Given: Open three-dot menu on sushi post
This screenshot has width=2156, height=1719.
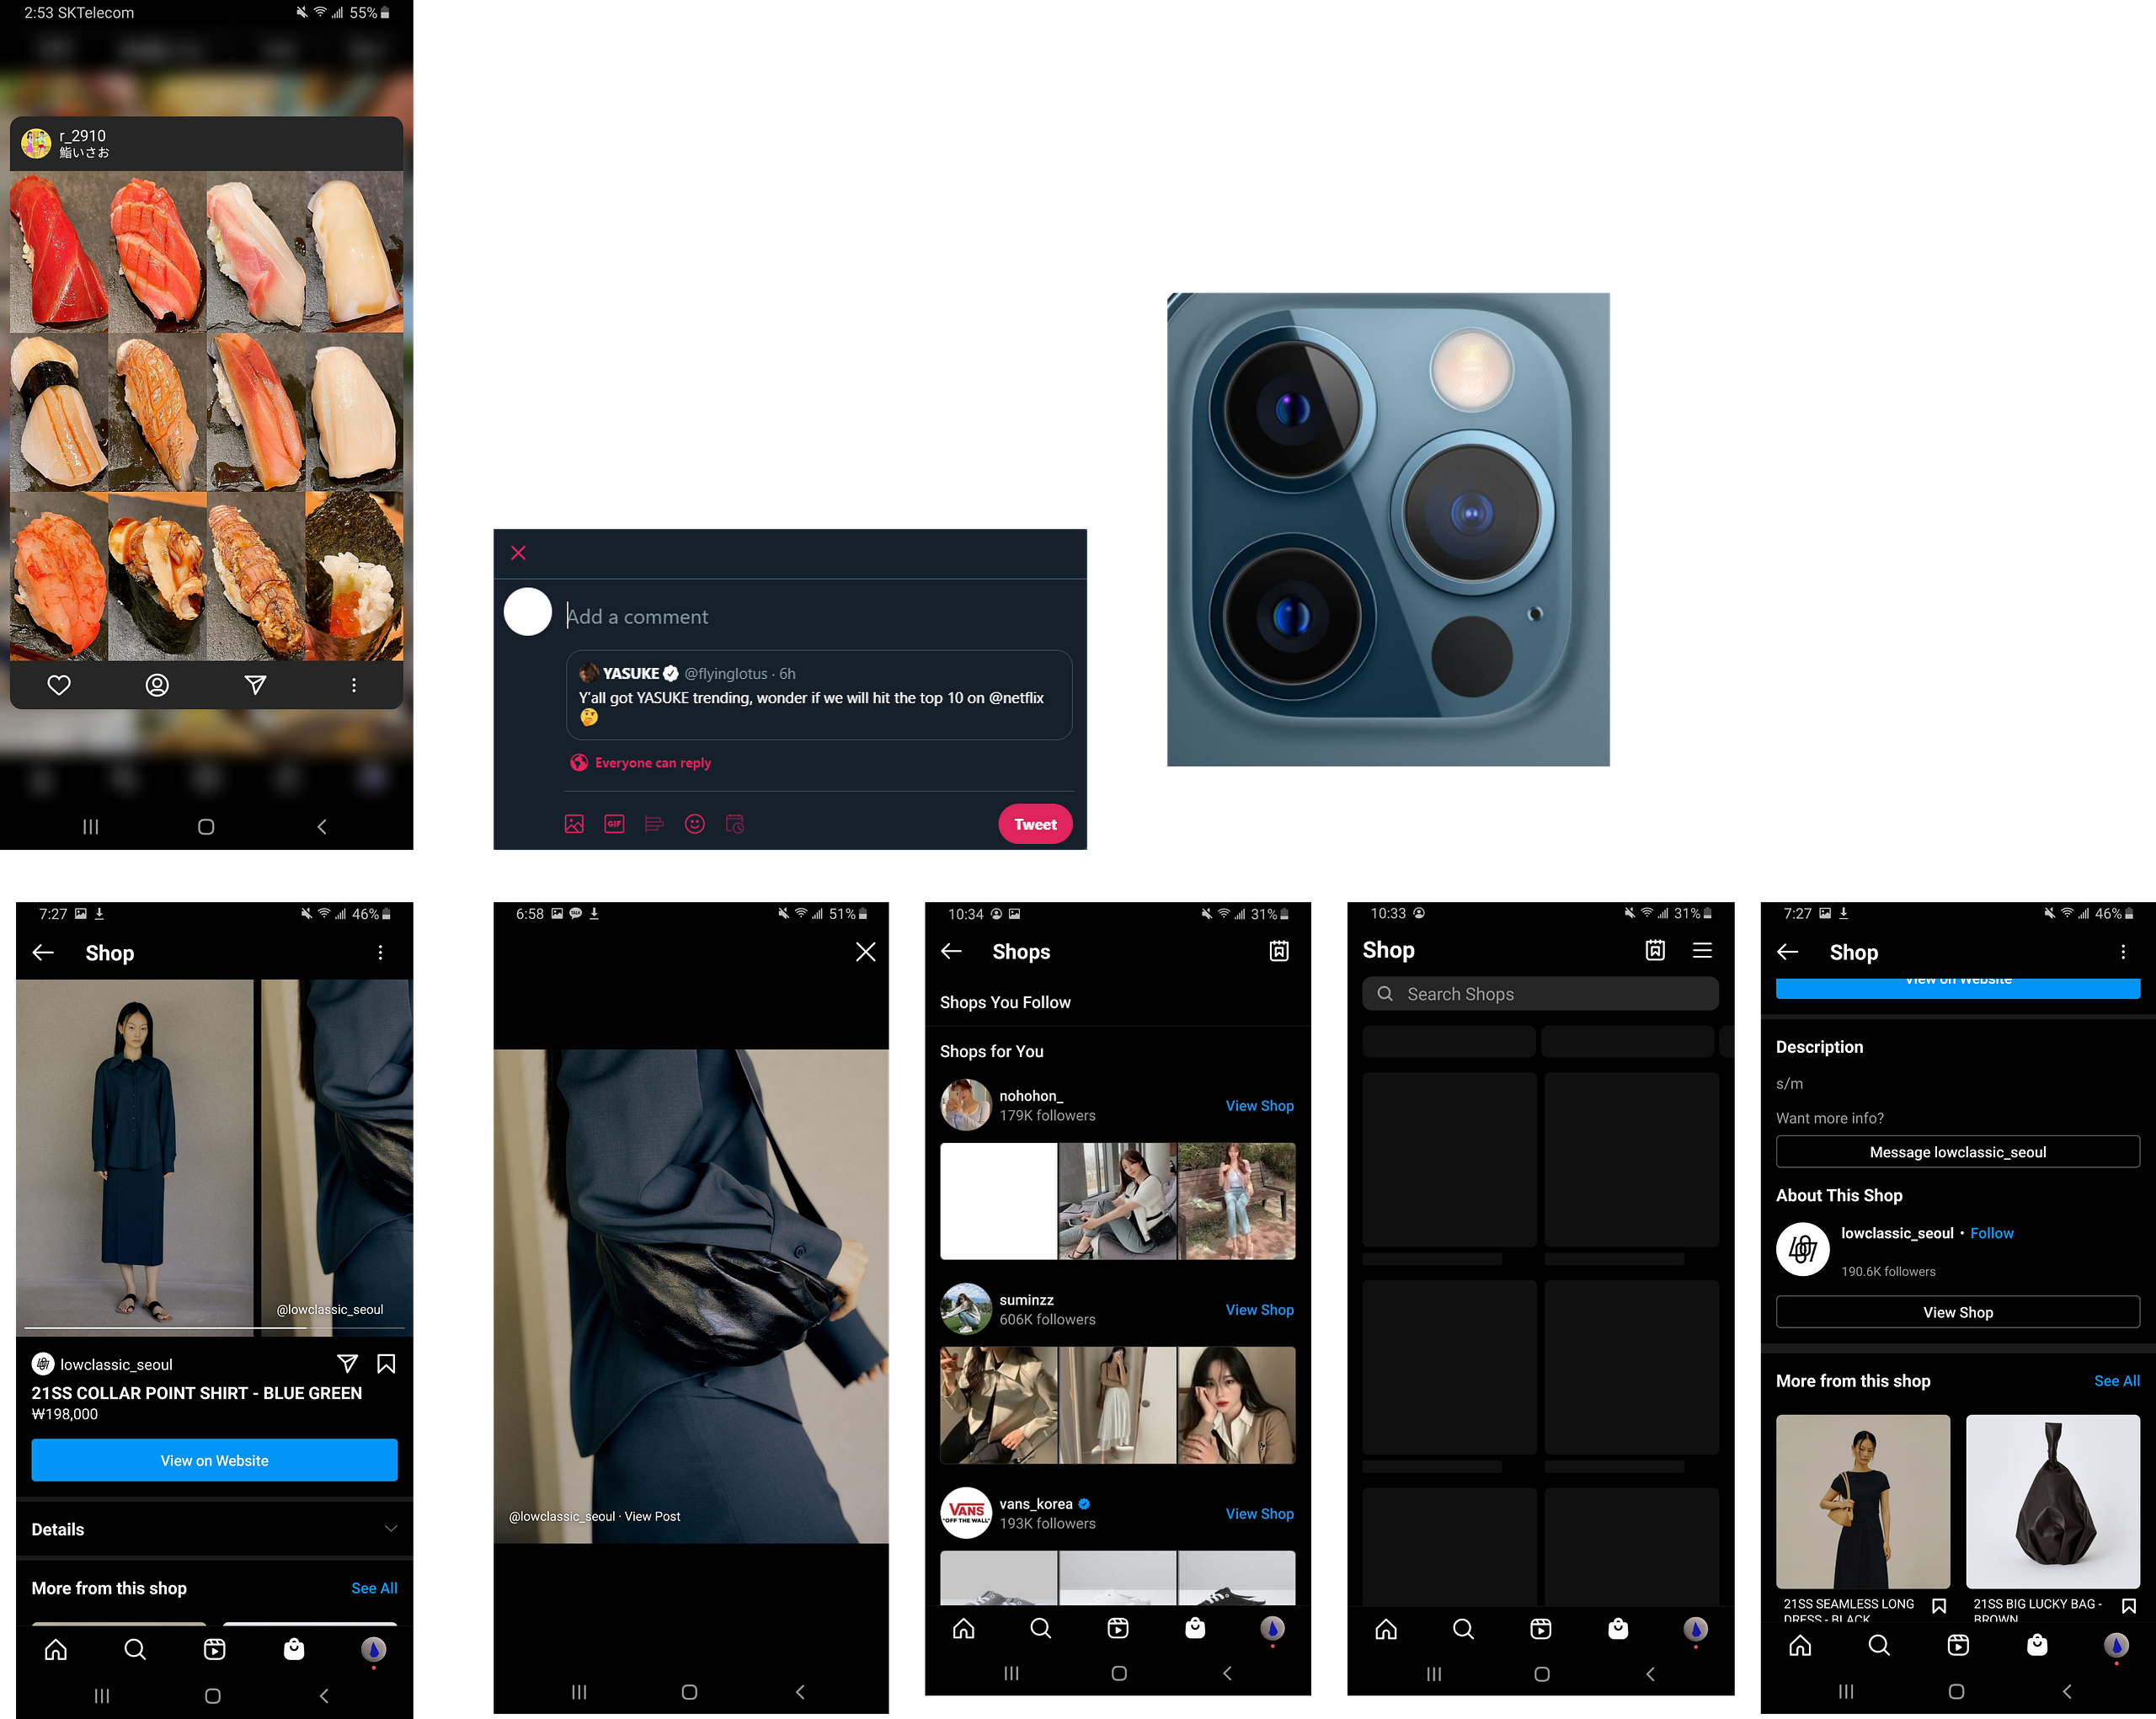Looking at the screenshot, I should (353, 685).
